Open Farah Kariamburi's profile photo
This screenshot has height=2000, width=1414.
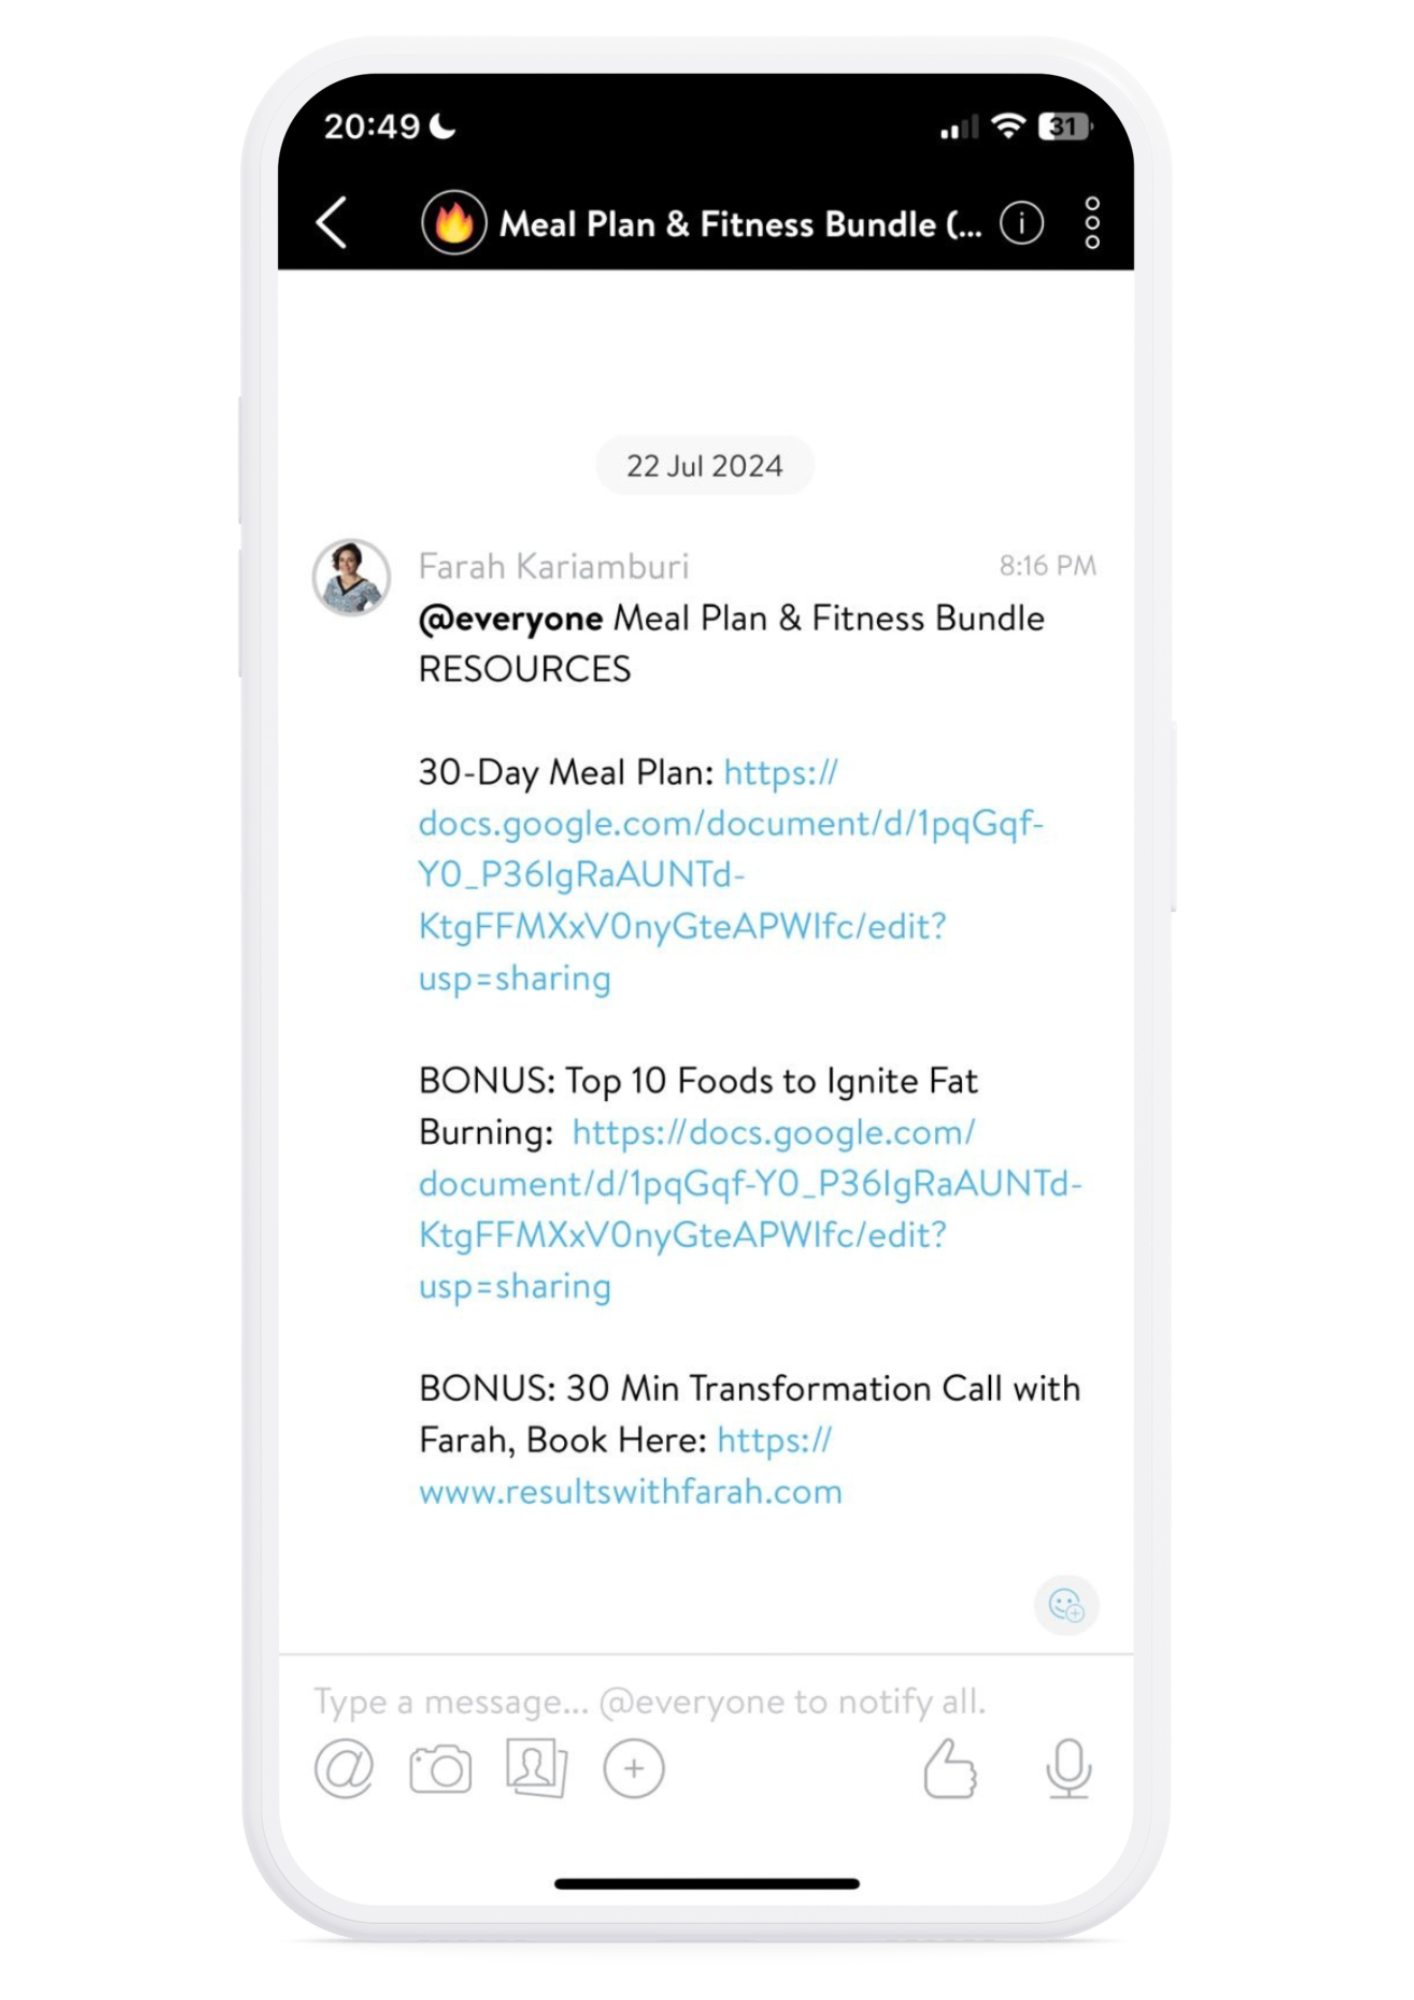[x=351, y=578]
